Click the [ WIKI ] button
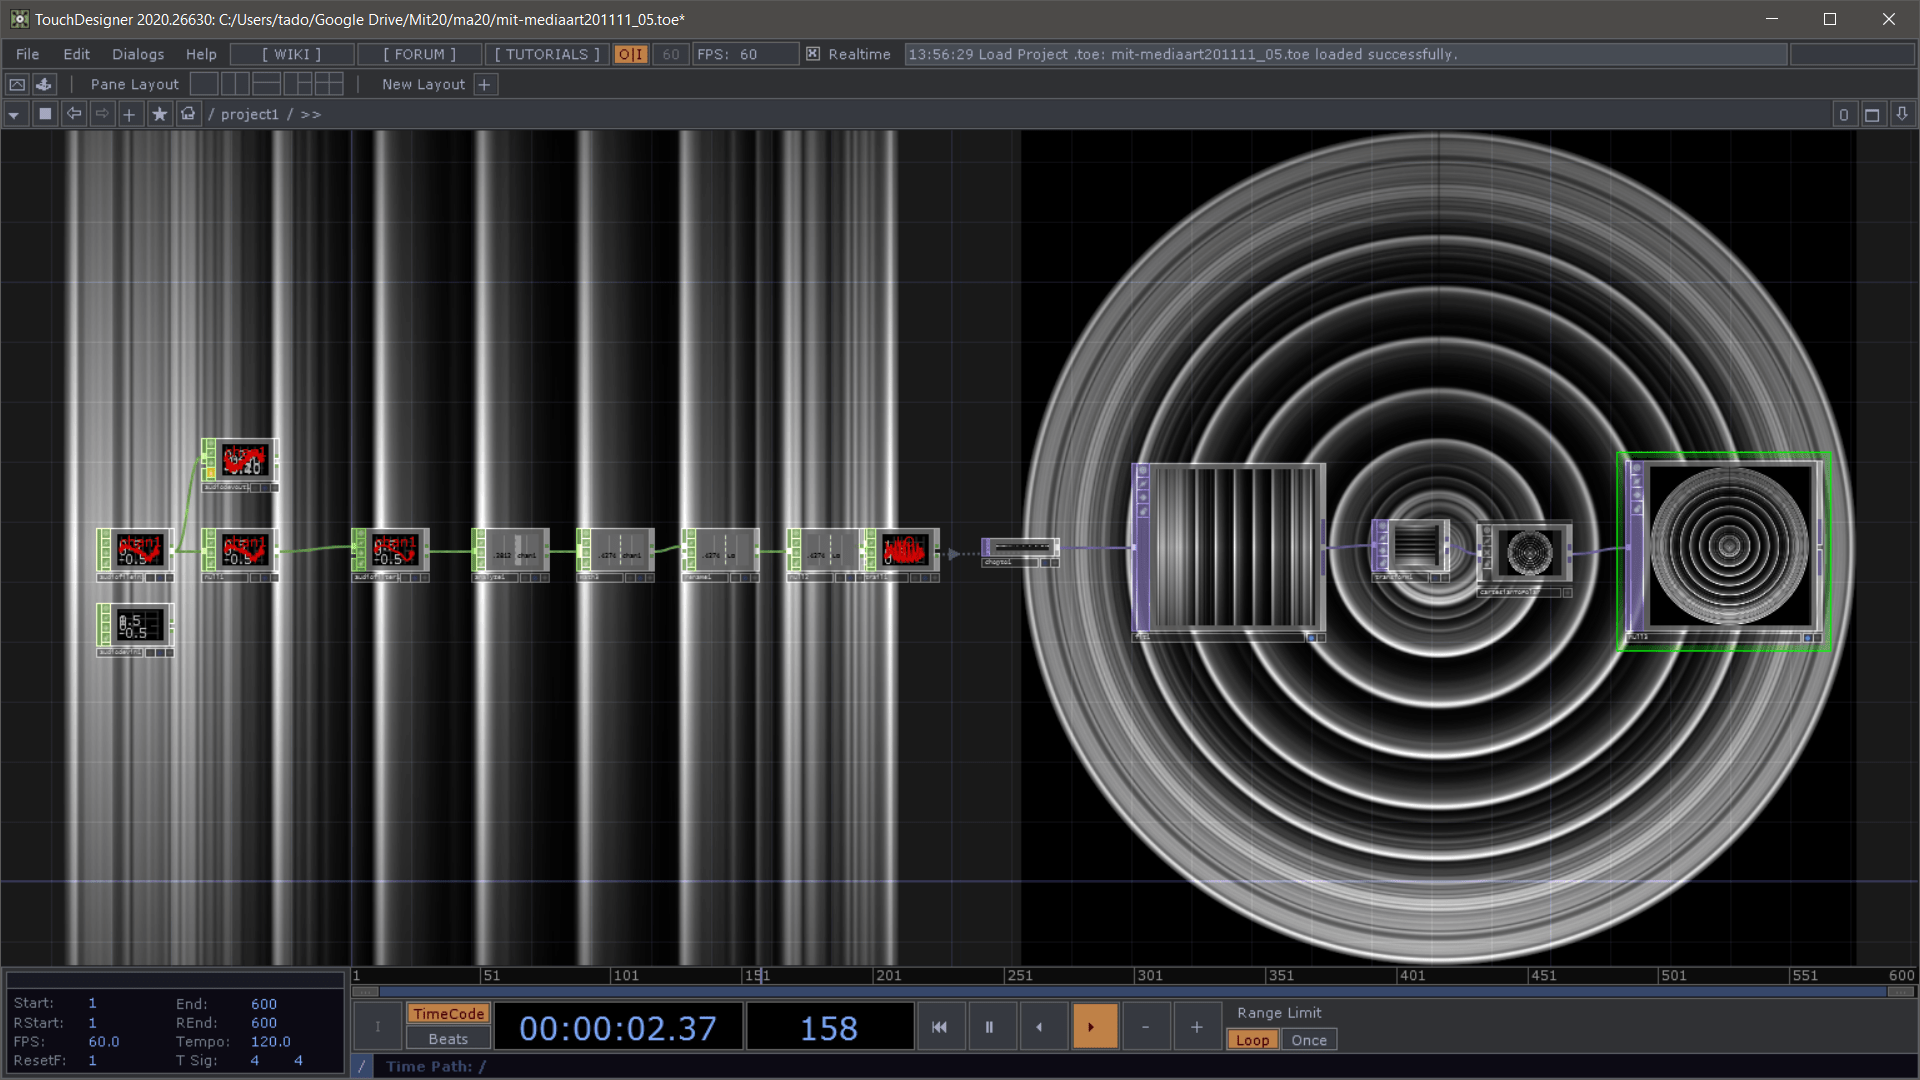 point(291,54)
